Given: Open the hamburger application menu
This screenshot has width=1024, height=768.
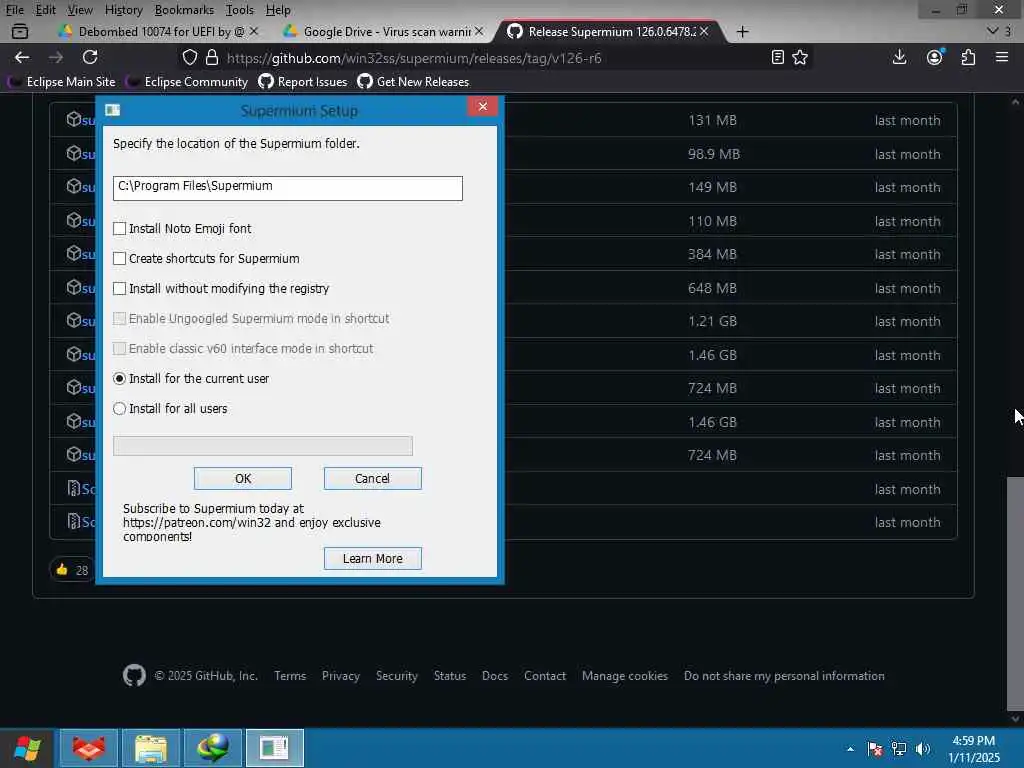Looking at the screenshot, I should tap(1002, 57).
